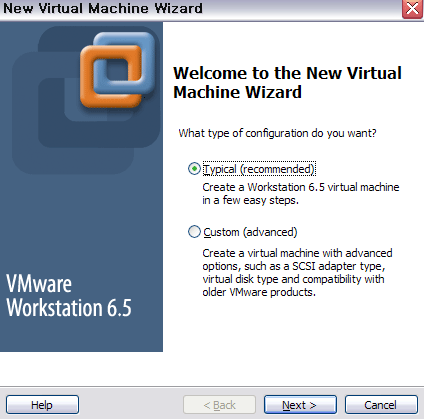The height and width of the screenshot is (419, 424).
Task: Proceed with the Next > button
Action: click(x=300, y=405)
